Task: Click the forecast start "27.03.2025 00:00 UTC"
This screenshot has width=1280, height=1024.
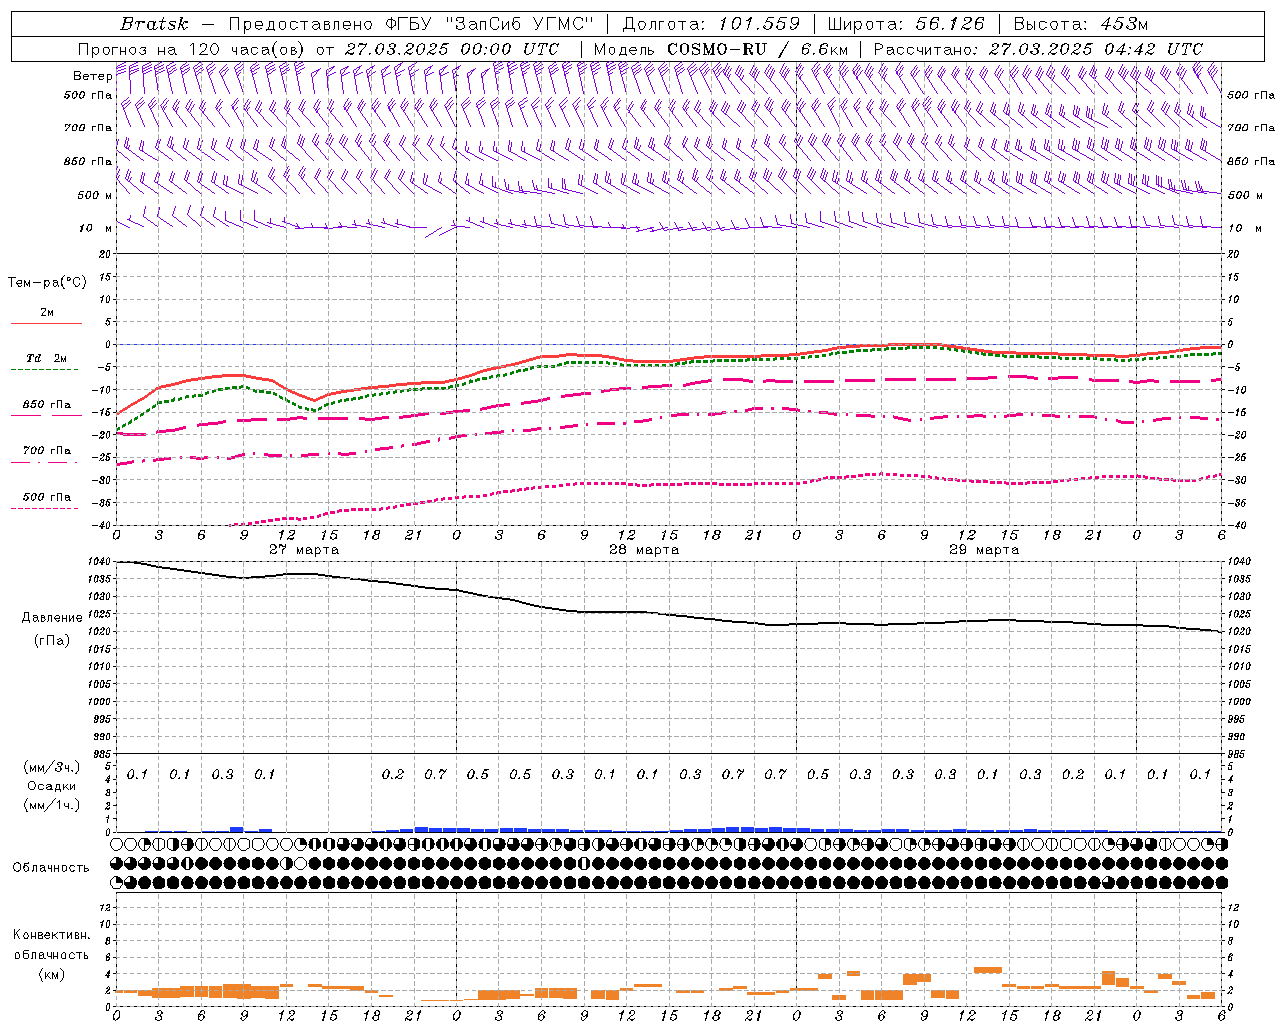Action: (x=452, y=49)
